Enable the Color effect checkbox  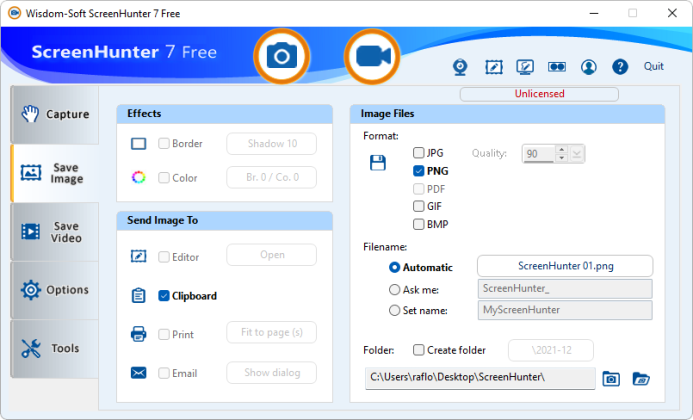click(164, 178)
